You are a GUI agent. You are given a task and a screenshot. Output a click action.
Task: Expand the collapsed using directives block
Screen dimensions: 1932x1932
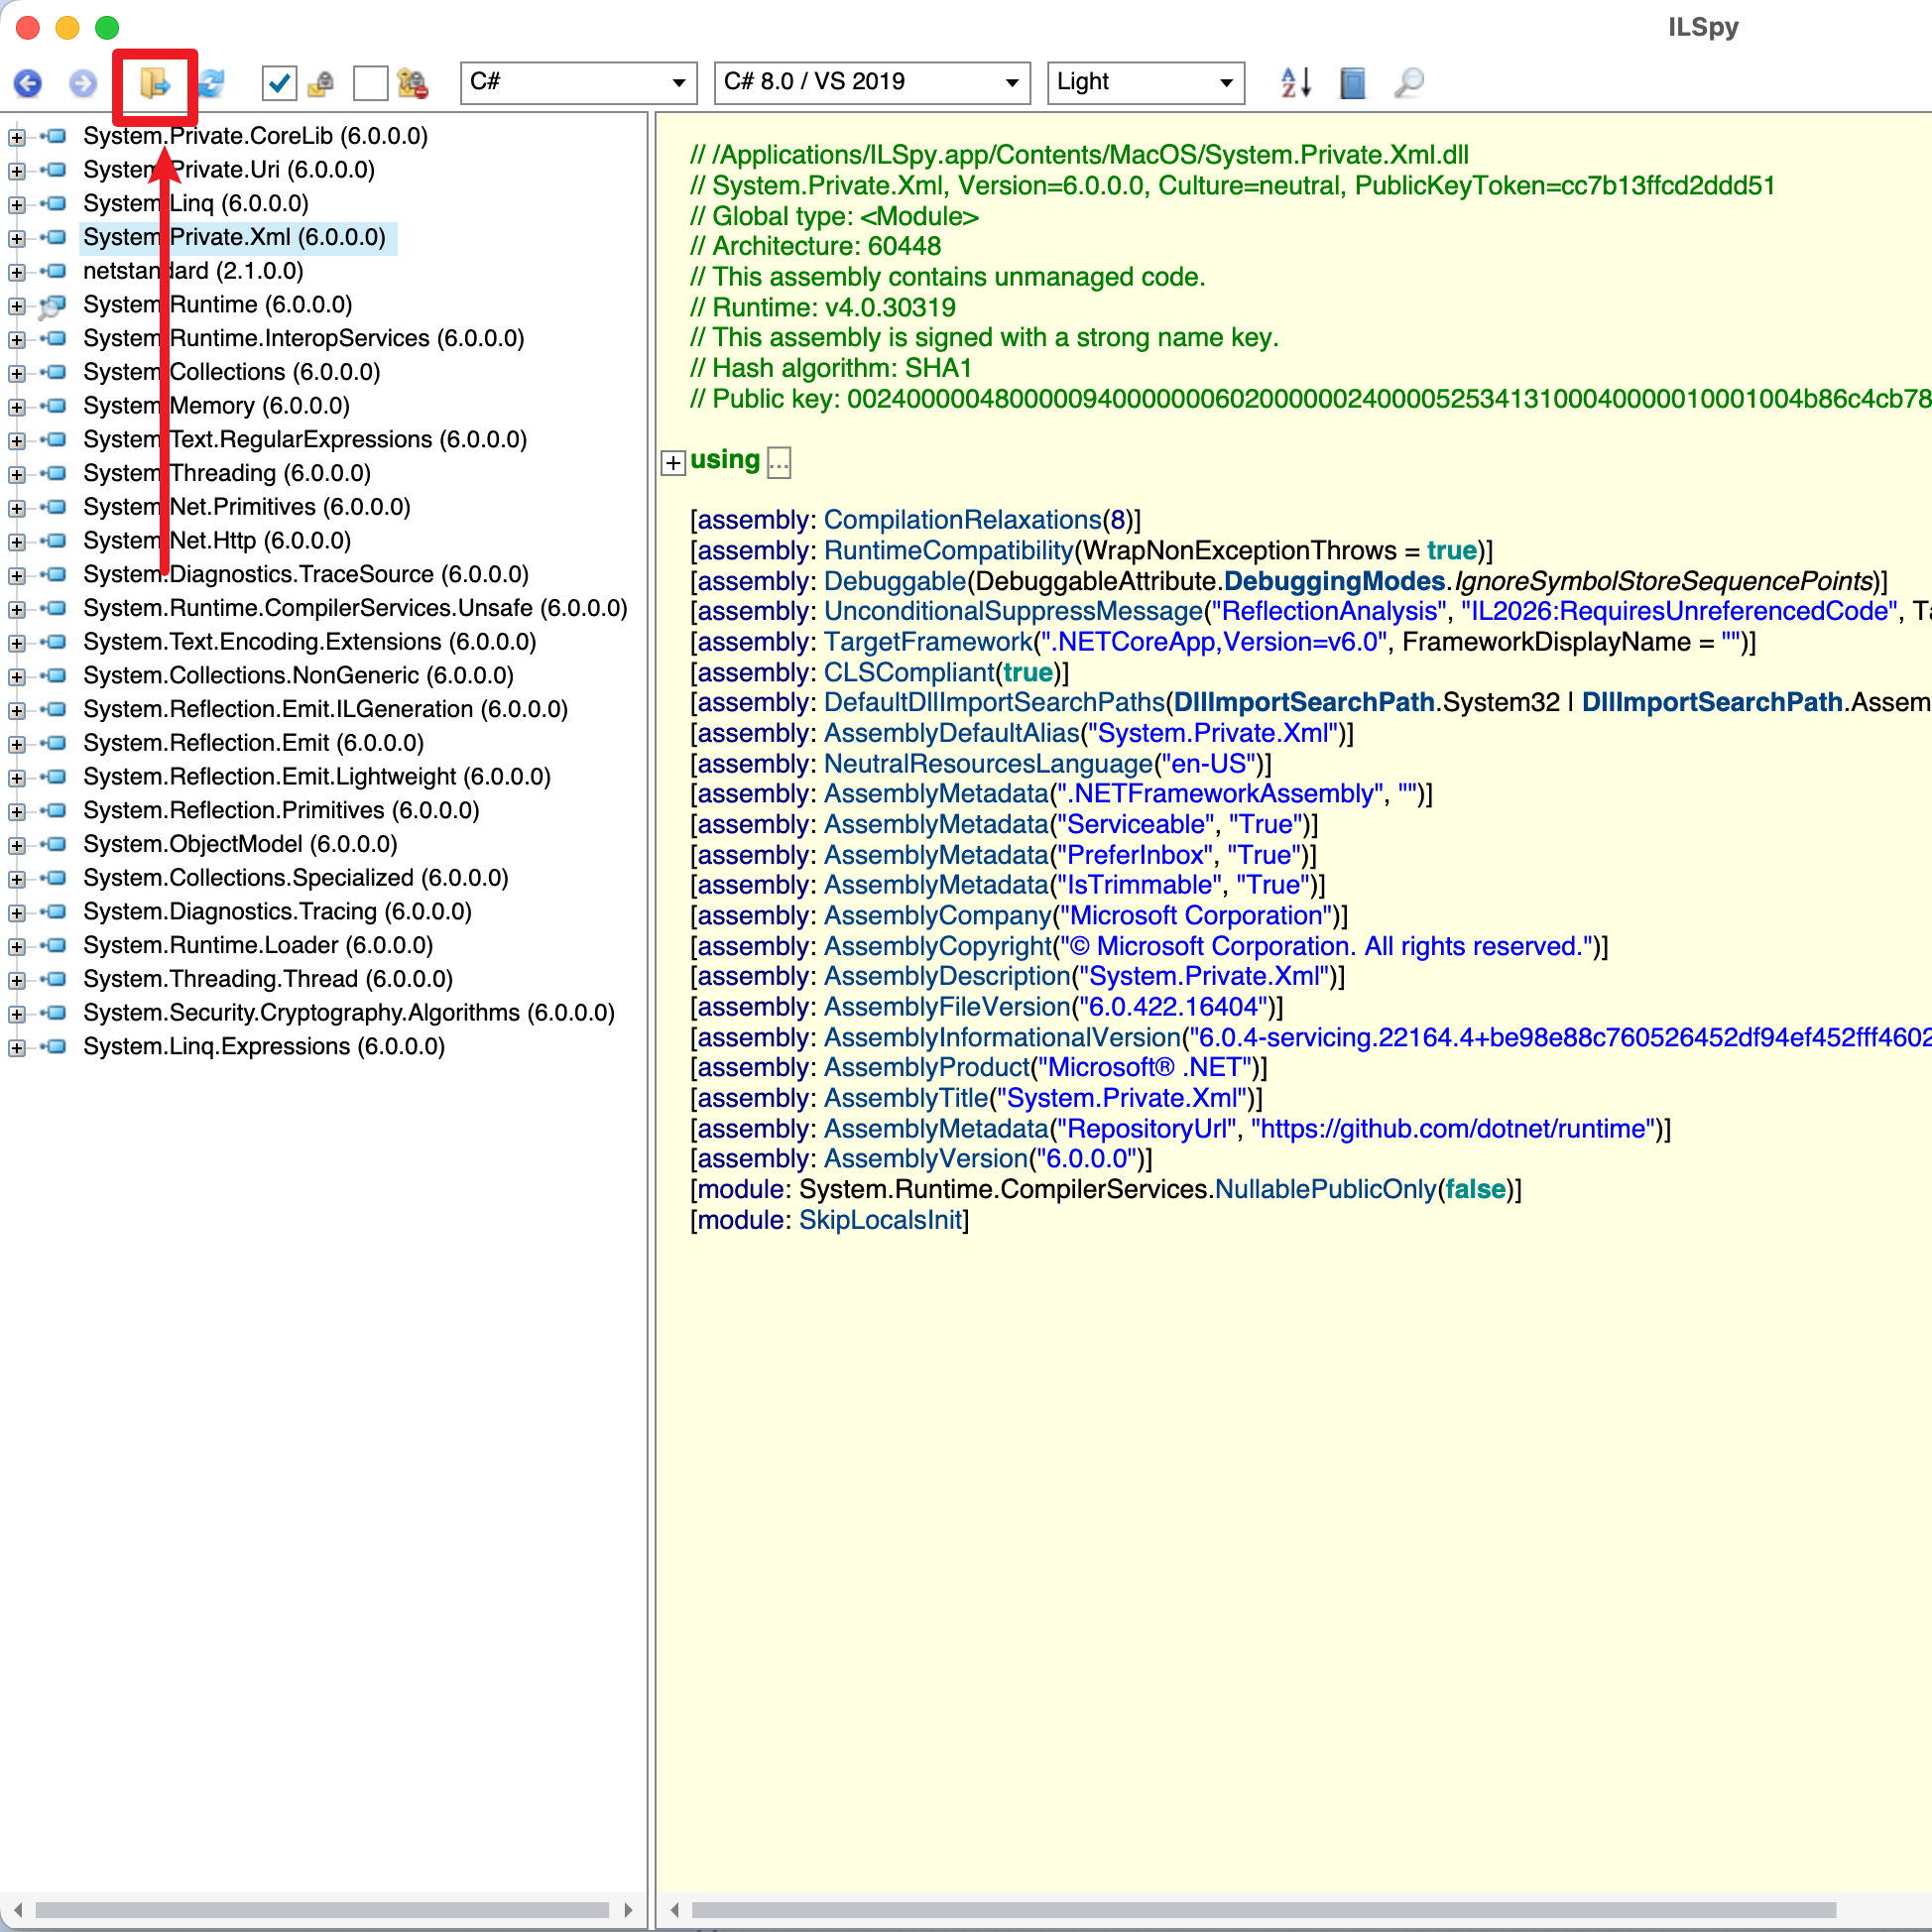pyautogui.click(x=673, y=461)
